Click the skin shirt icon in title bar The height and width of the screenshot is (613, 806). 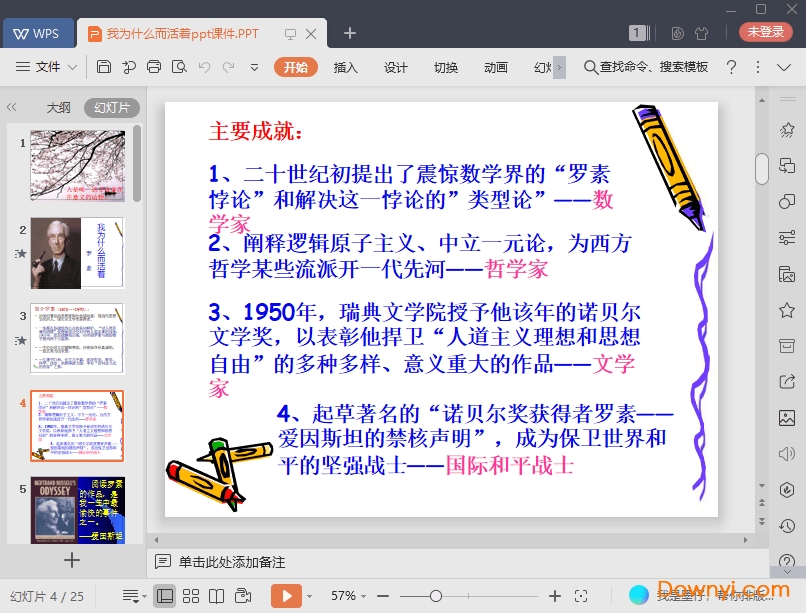click(701, 33)
